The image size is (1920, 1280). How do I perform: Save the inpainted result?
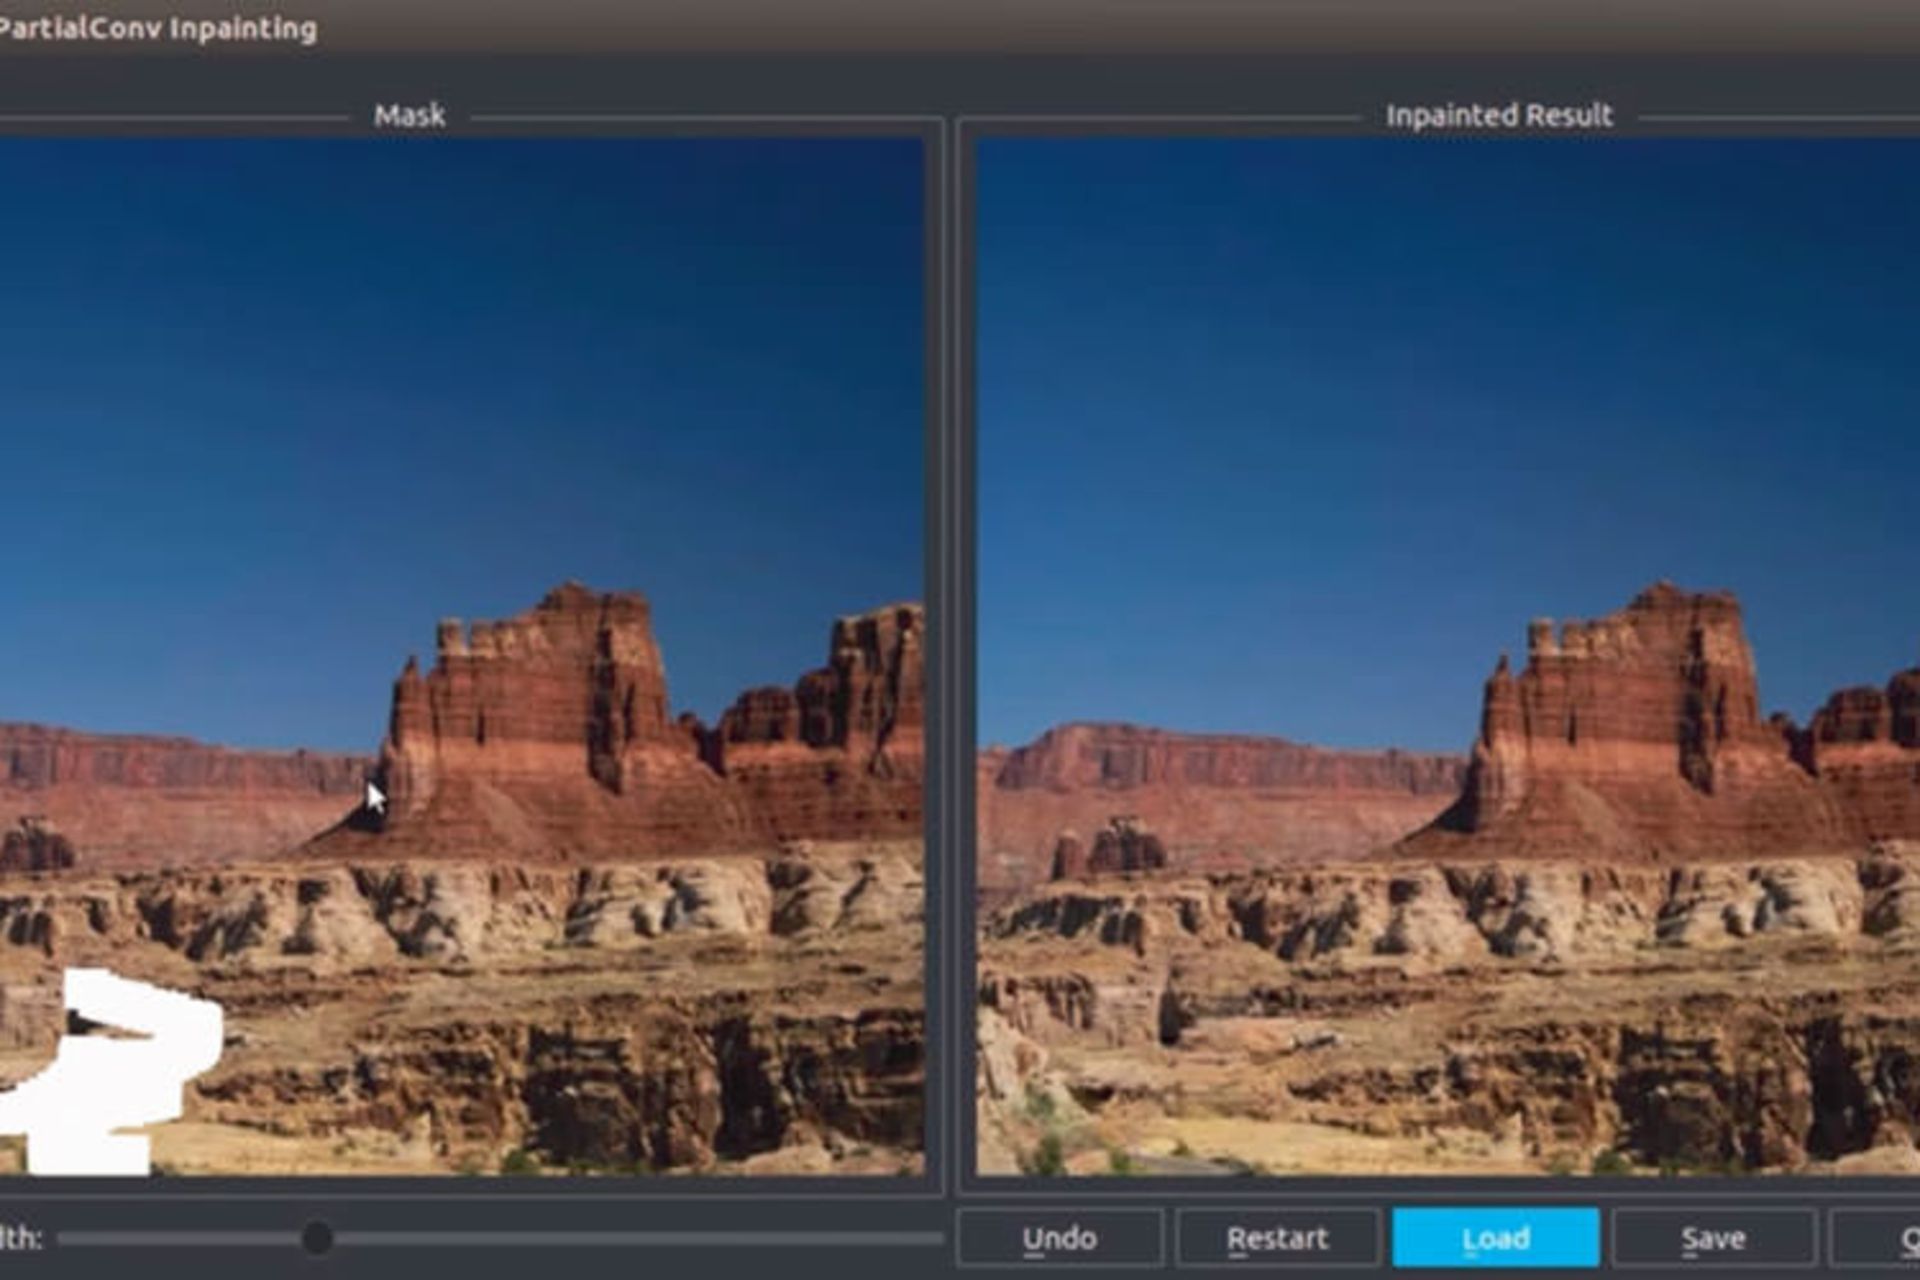coord(1713,1238)
